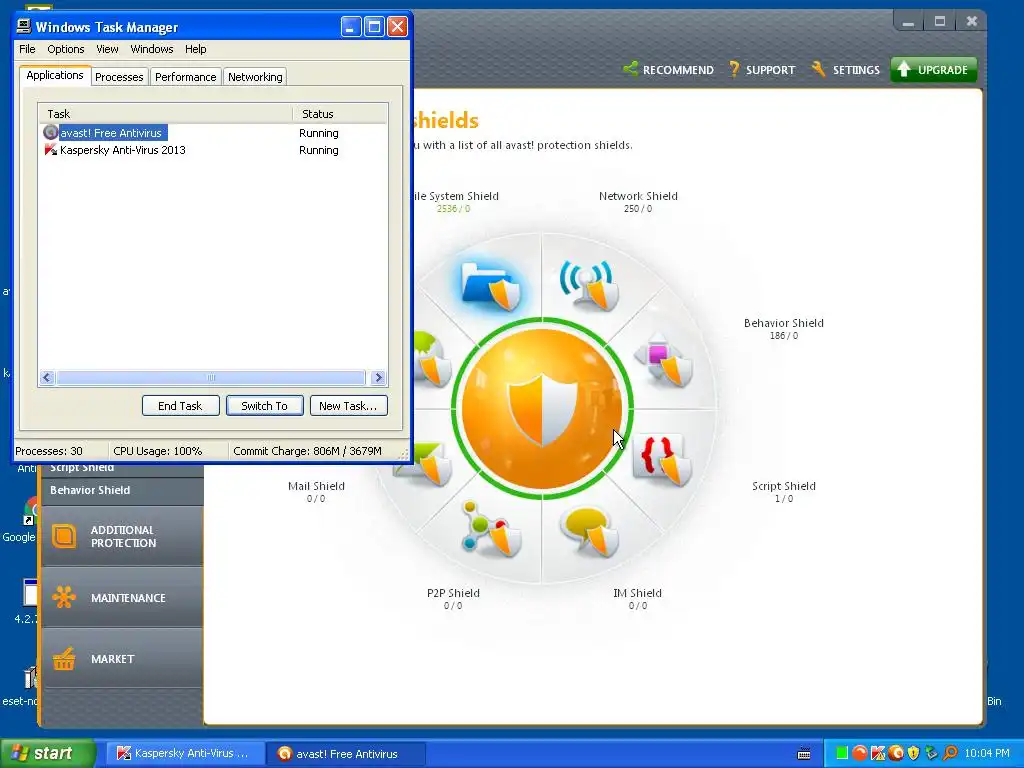Viewport: 1024px width, 768px height.
Task: Click the avast orange ball tray icon
Action: coord(896,753)
